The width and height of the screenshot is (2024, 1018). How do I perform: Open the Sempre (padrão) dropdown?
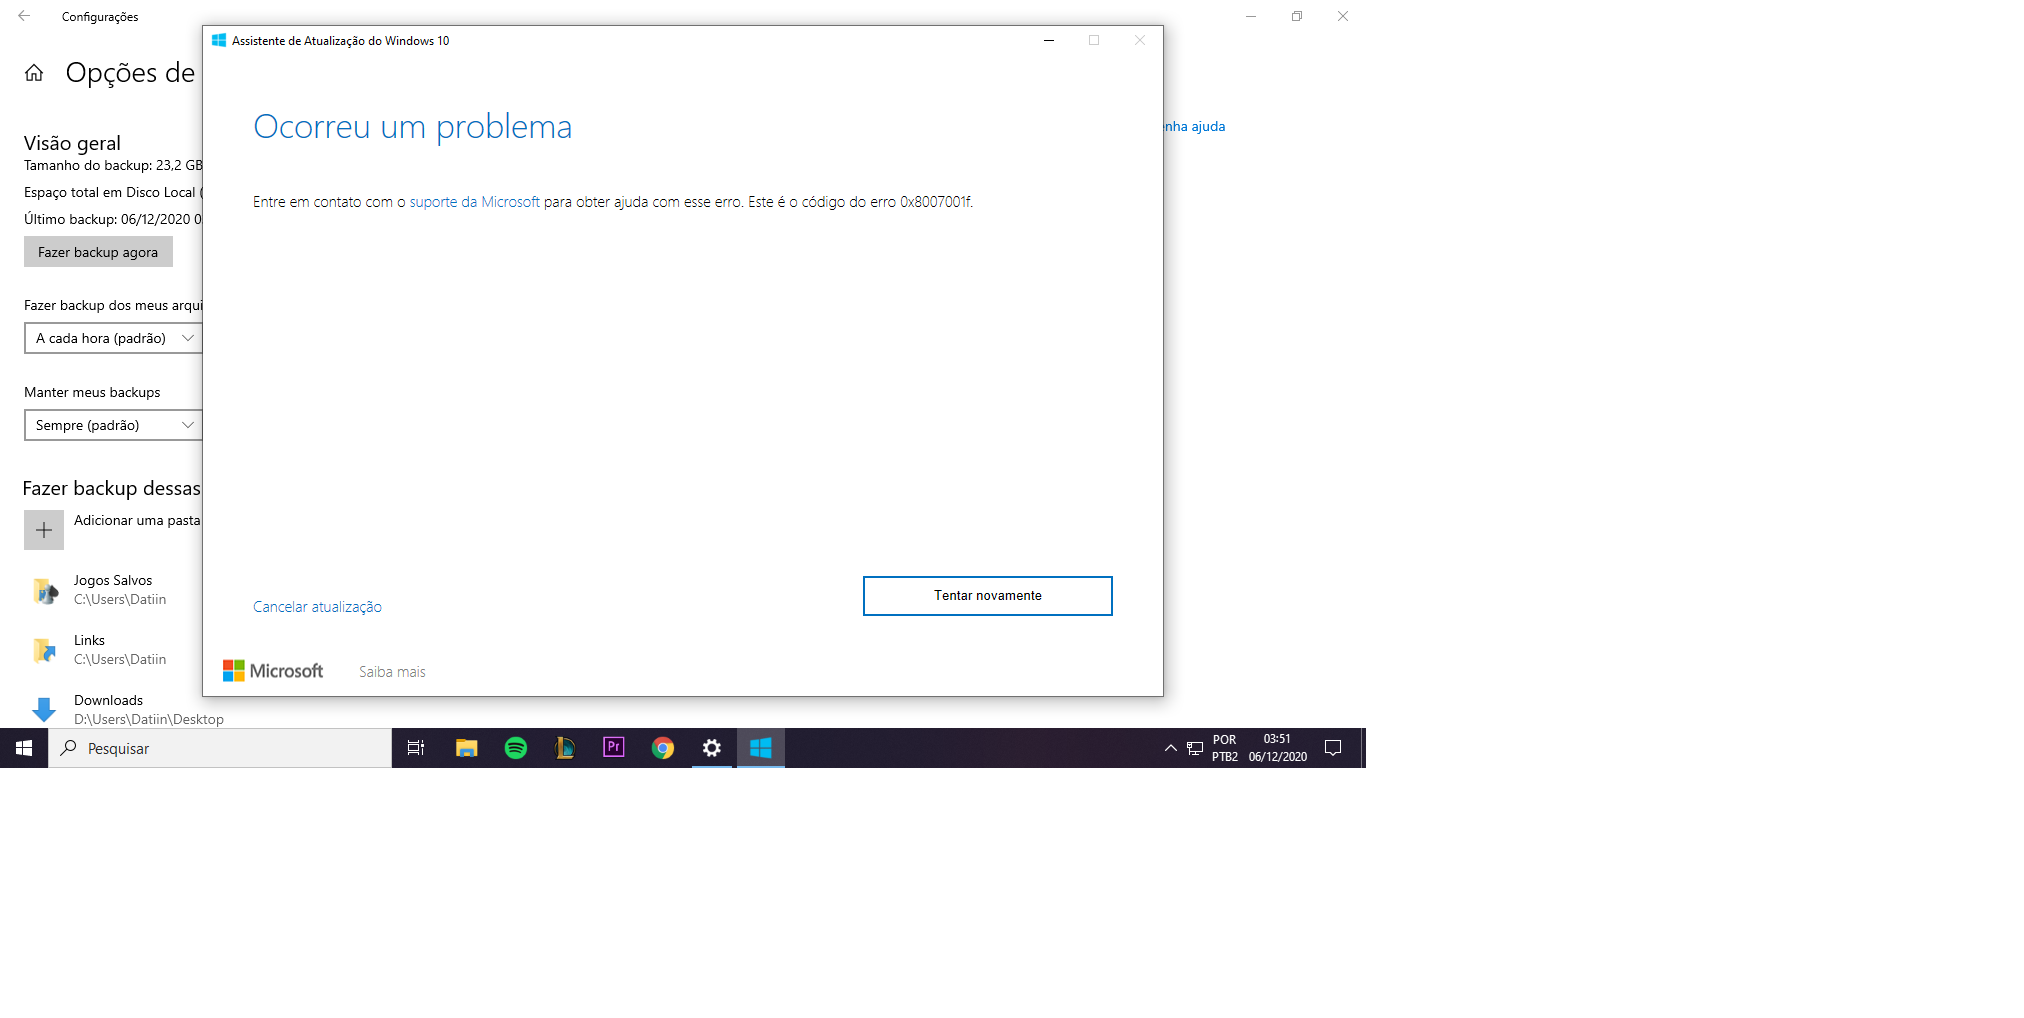point(113,426)
